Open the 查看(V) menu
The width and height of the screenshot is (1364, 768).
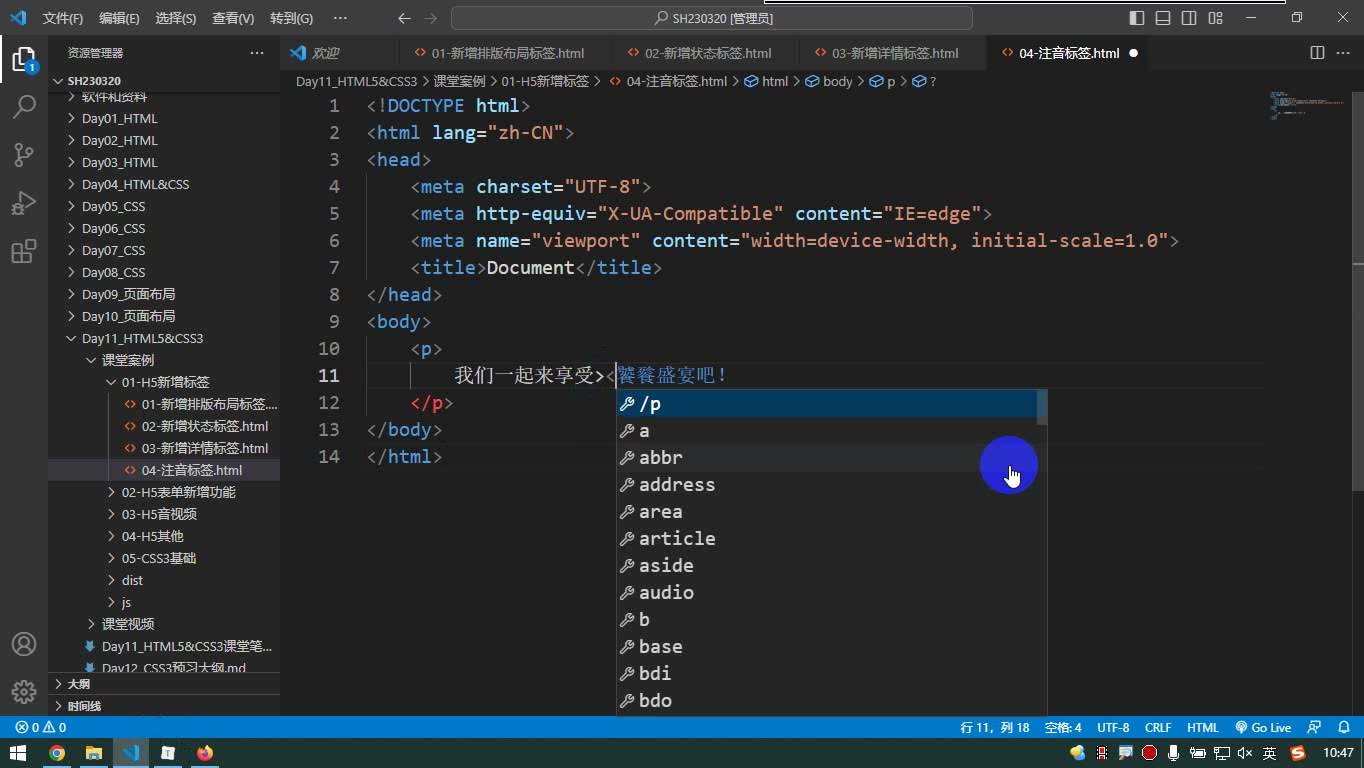(x=233, y=18)
